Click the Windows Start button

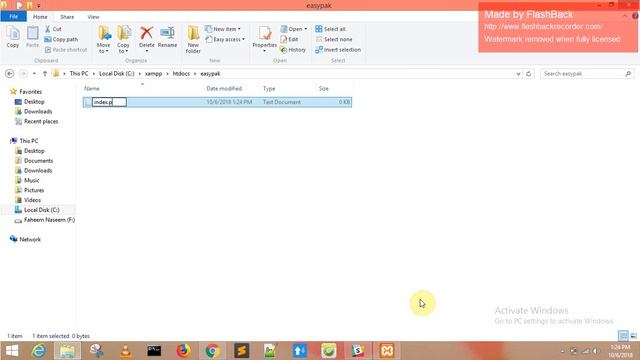12,351
